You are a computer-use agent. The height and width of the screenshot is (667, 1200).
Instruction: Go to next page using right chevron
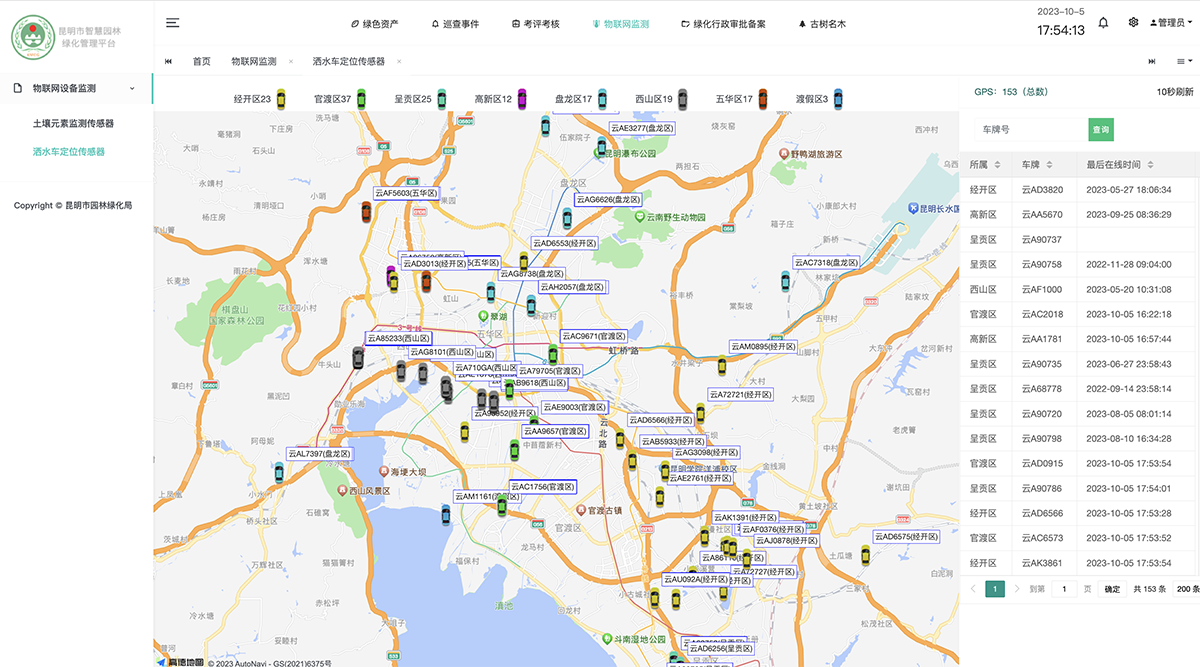click(x=1017, y=589)
